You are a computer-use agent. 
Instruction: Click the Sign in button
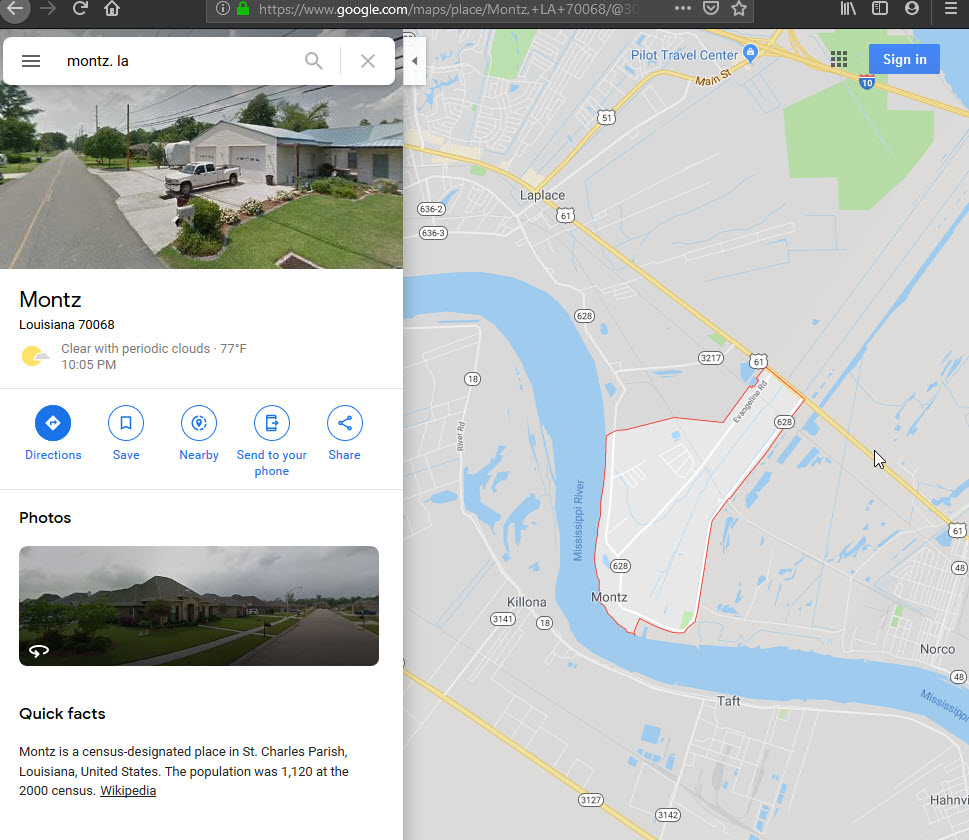point(904,59)
